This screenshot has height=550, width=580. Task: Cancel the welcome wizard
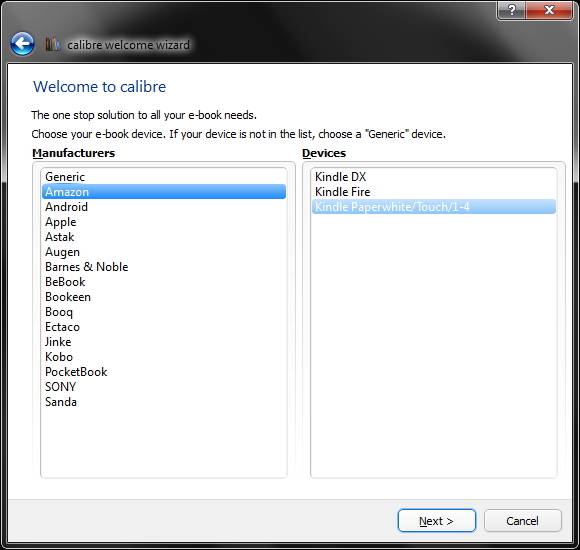[522, 521]
